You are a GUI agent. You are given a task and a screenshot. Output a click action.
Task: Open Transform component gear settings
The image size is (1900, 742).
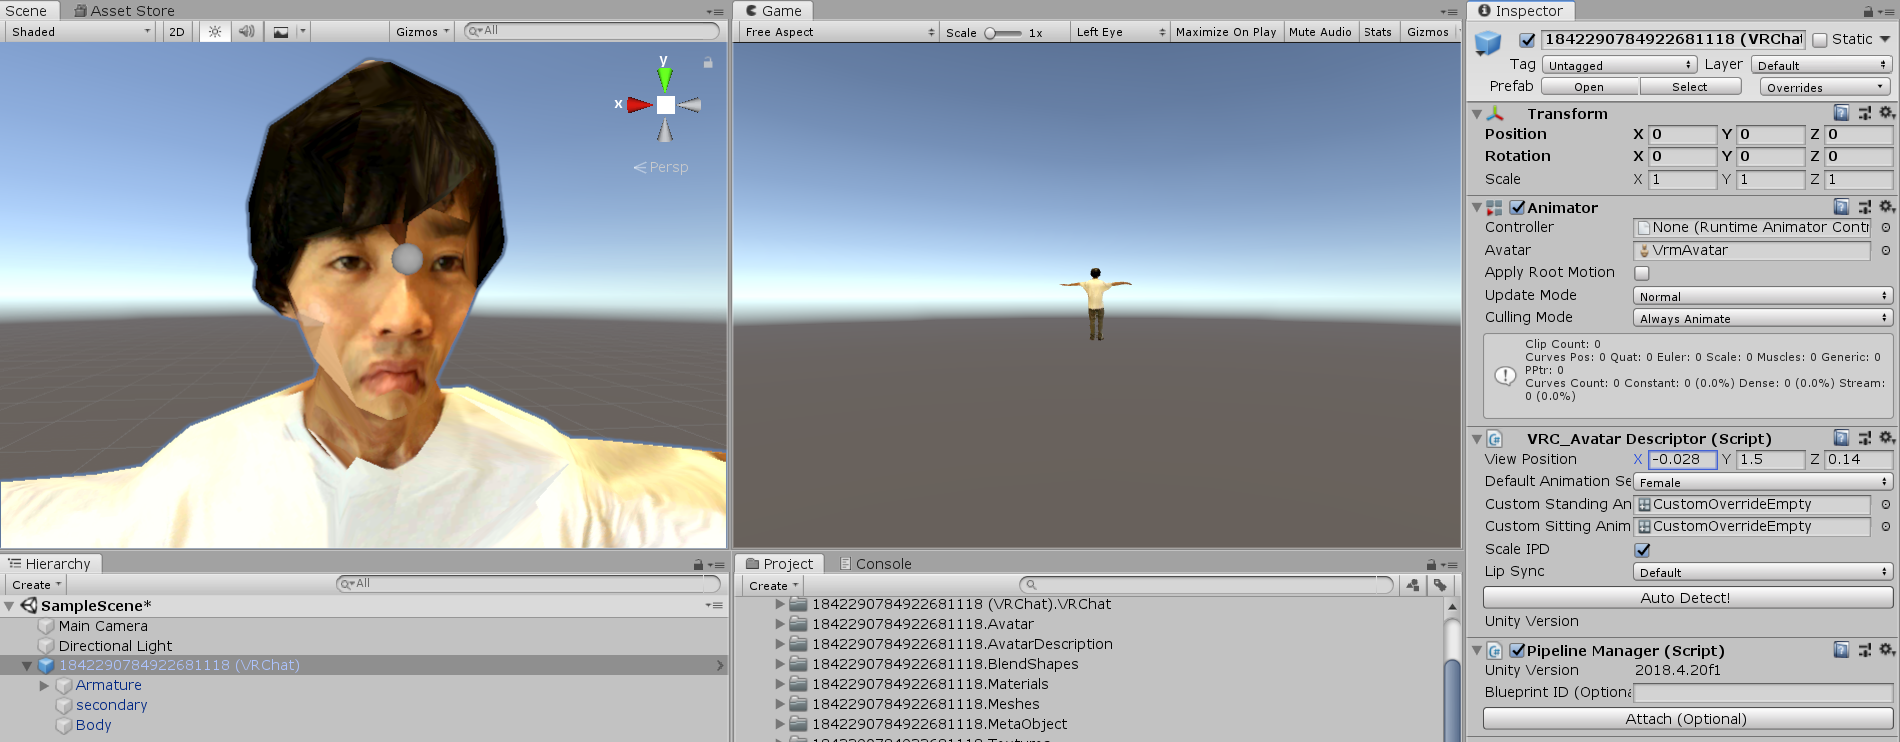pos(1886,113)
